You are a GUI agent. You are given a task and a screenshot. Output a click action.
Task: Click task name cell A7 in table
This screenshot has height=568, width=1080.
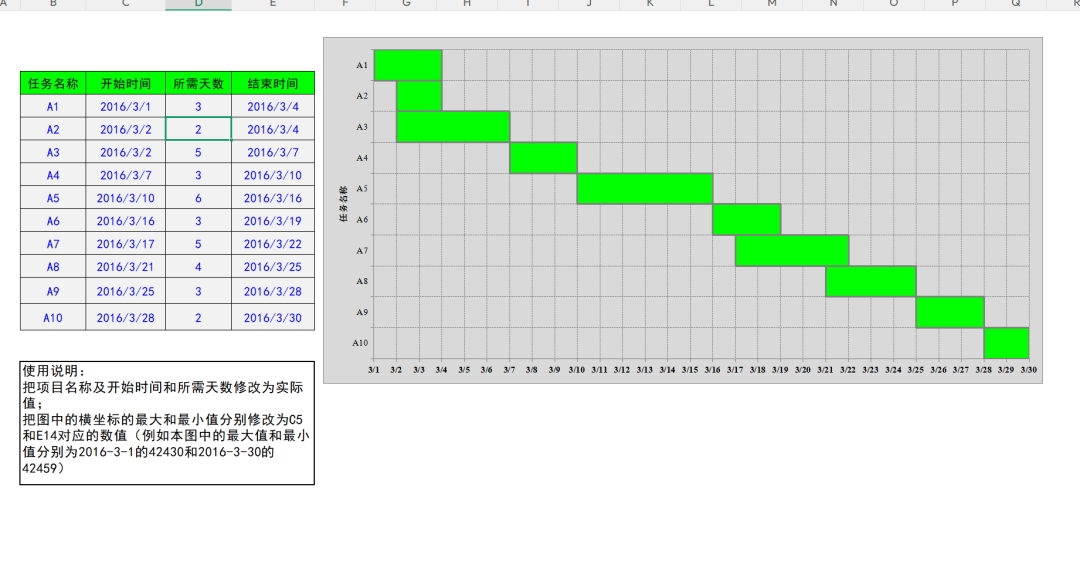[x=53, y=244]
